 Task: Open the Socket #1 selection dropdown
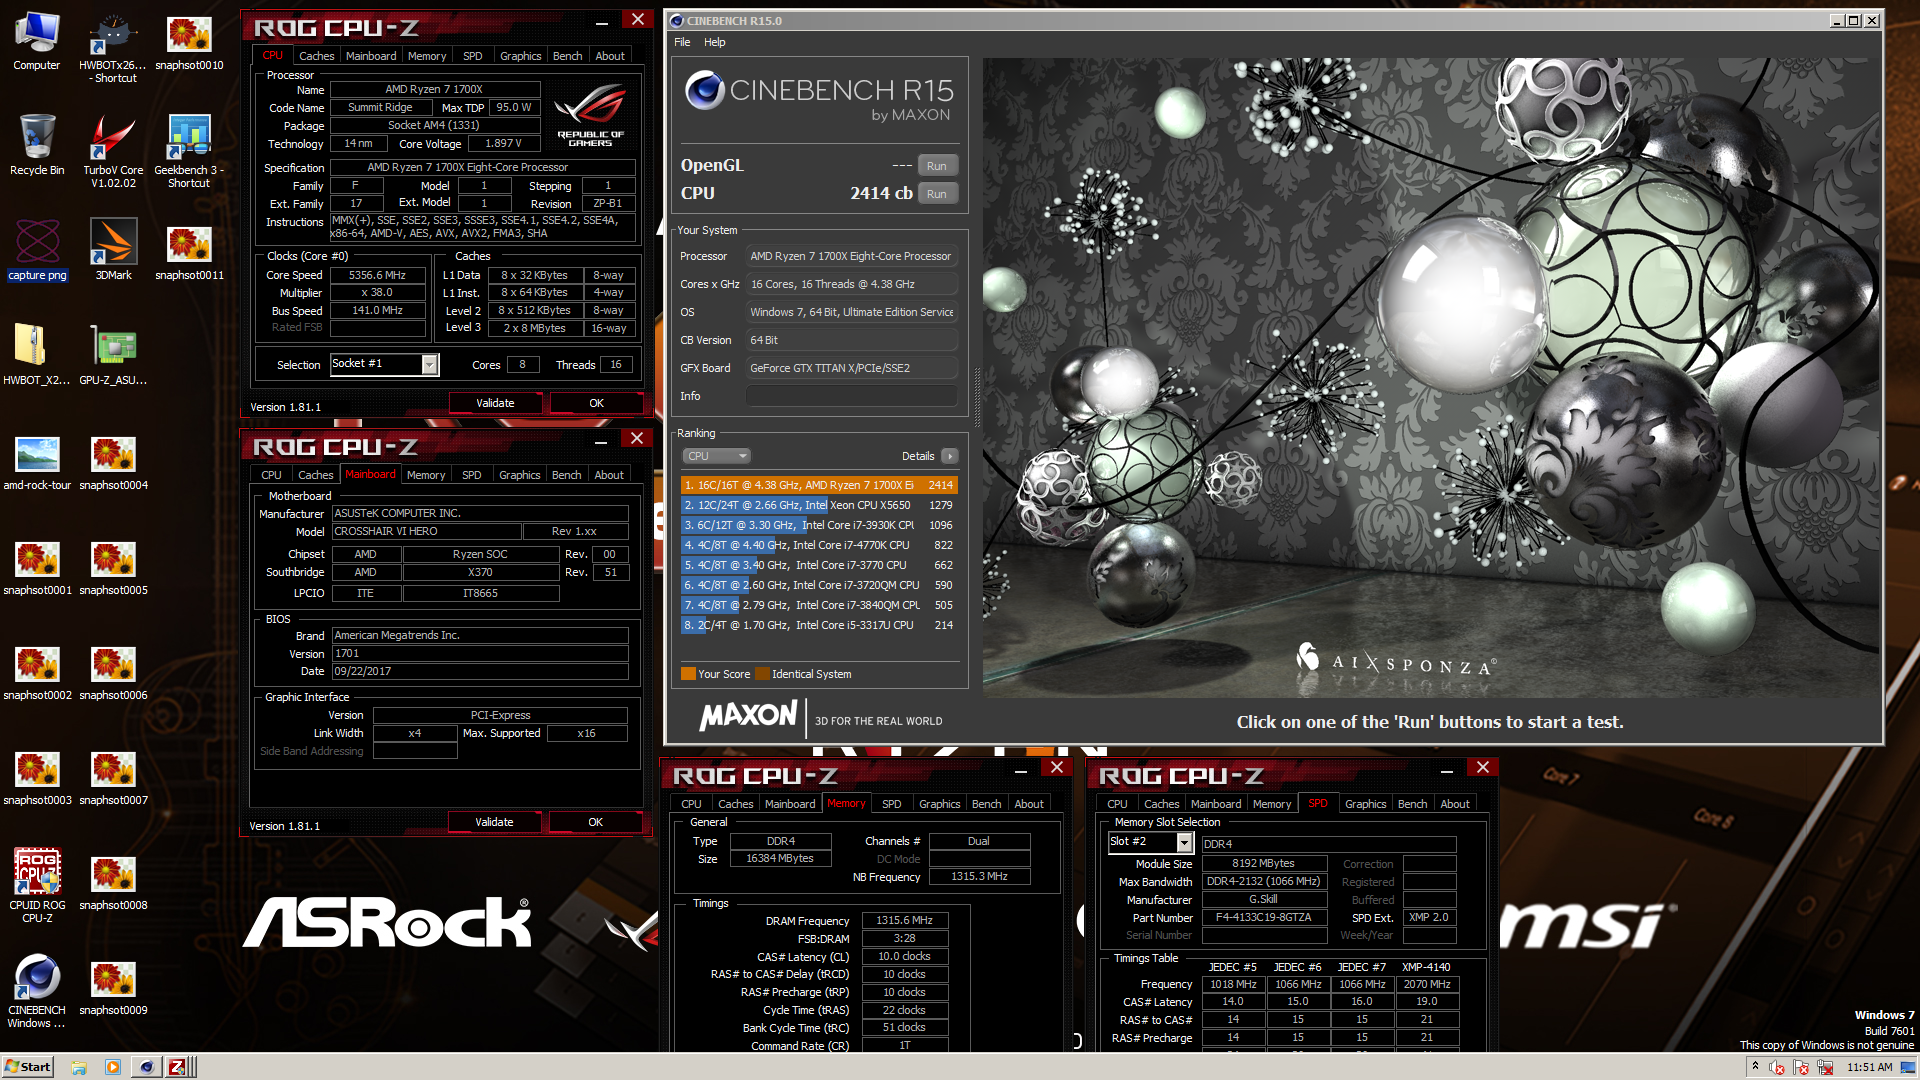[x=384, y=364]
